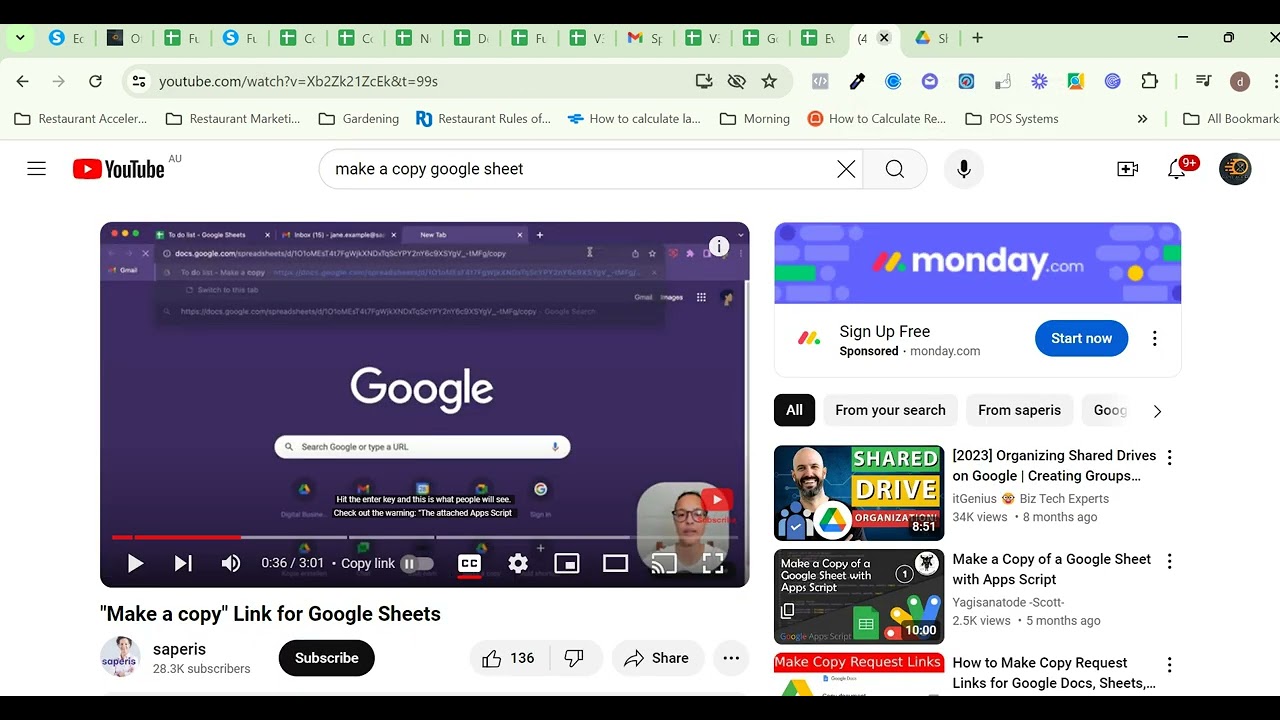Switch to the Google Drive tab
This screenshot has height=720, width=1280.
pyautogui.click(x=933, y=38)
